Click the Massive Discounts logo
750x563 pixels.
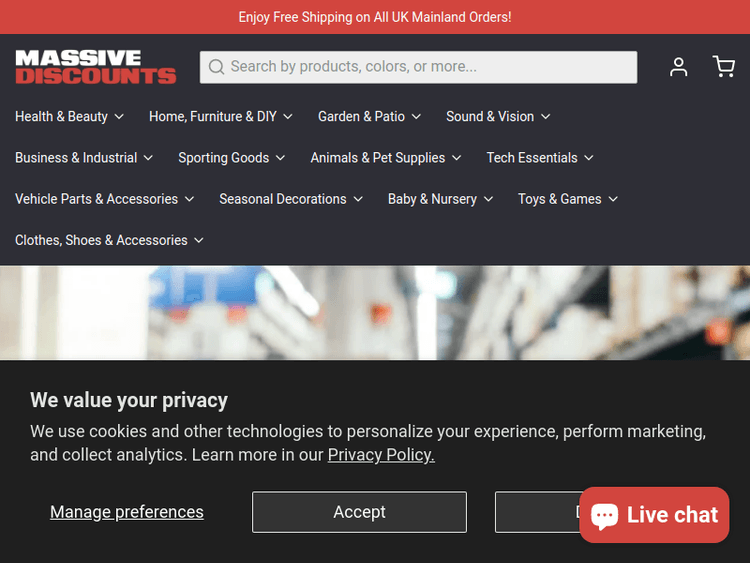(96, 67)
